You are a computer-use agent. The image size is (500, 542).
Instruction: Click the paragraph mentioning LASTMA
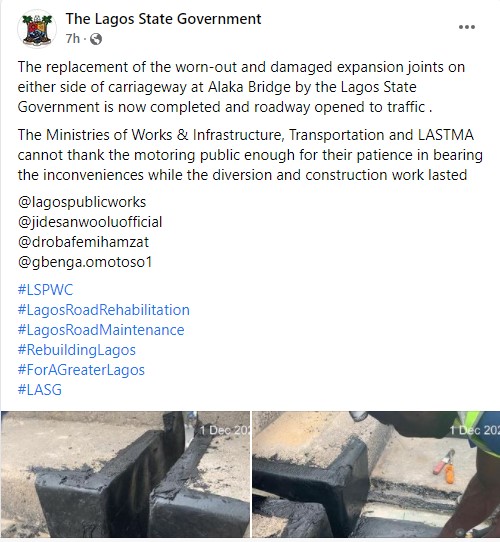250,155
